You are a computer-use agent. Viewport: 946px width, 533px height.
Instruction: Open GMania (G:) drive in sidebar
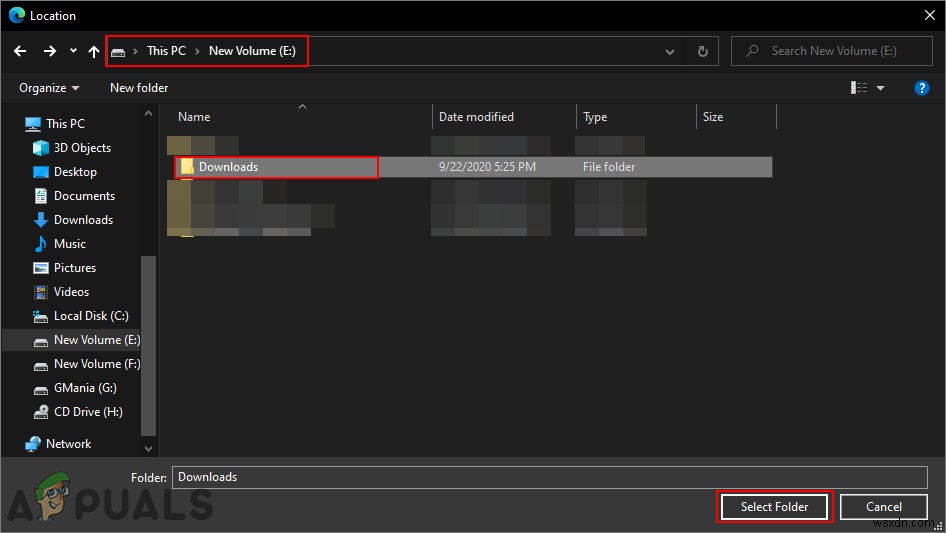point(85,388)
